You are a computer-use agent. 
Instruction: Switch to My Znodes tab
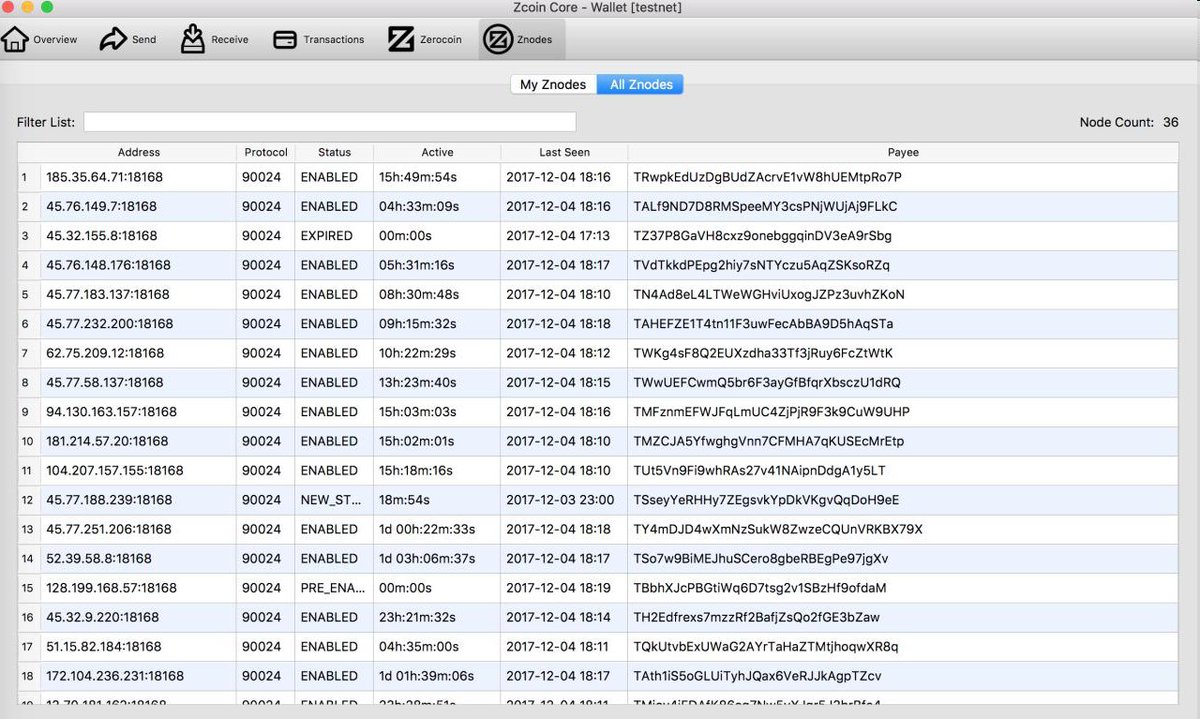553,84
